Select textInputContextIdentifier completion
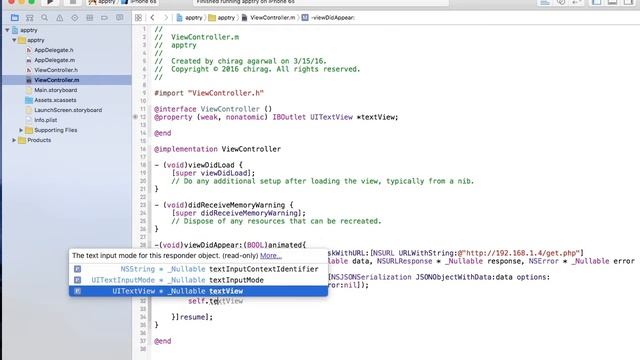The width and height of the screenshot is (640, 360). [198, 269]
